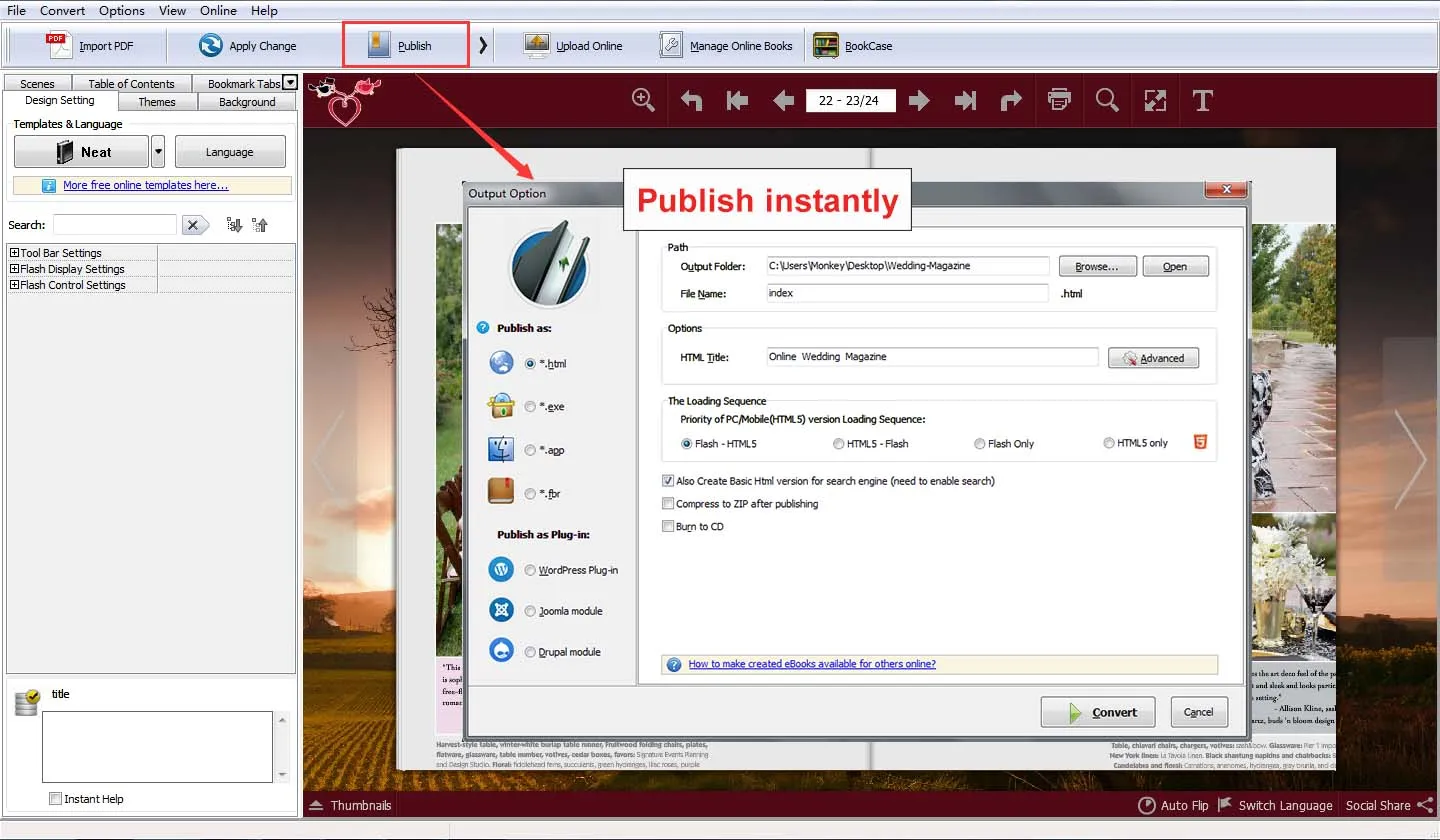This screenshot has width=1440, height=840.
Task: Click the toolbar overflow chevron after Publish
Action: point(483,45)
